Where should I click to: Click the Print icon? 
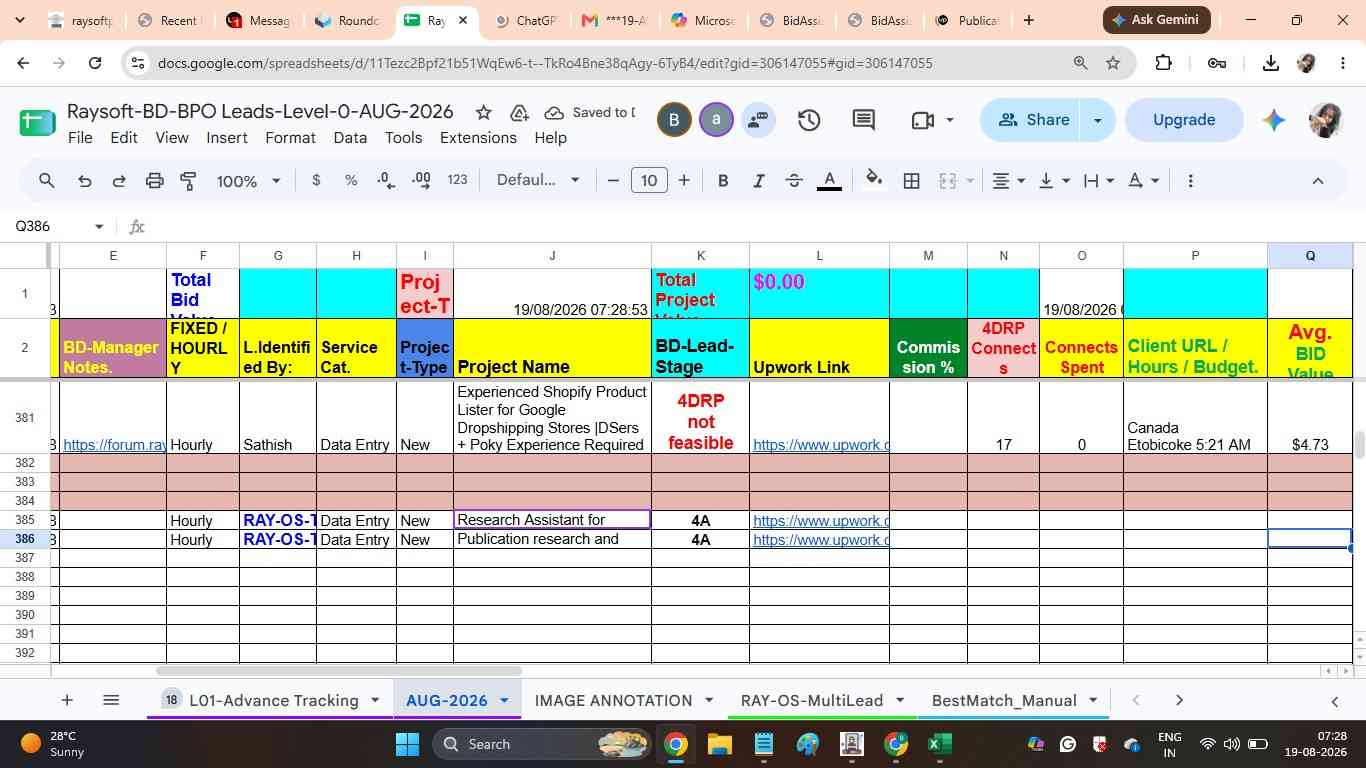coord(154,181)
